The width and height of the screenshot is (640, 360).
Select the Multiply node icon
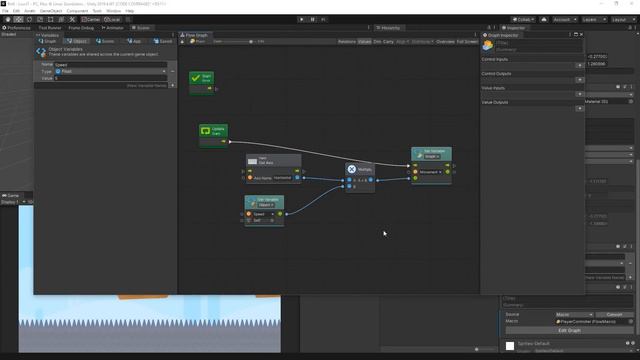point(351,169)
